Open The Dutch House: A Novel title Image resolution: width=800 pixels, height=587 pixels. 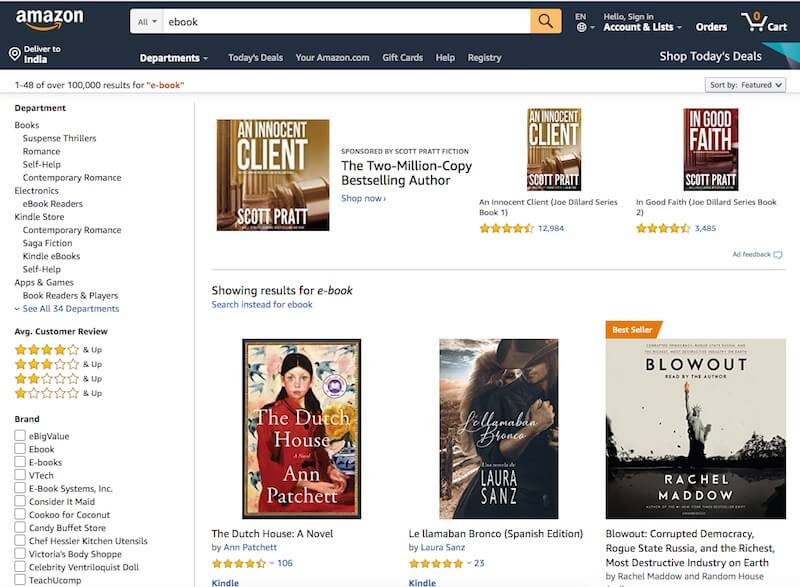[272, 533]
